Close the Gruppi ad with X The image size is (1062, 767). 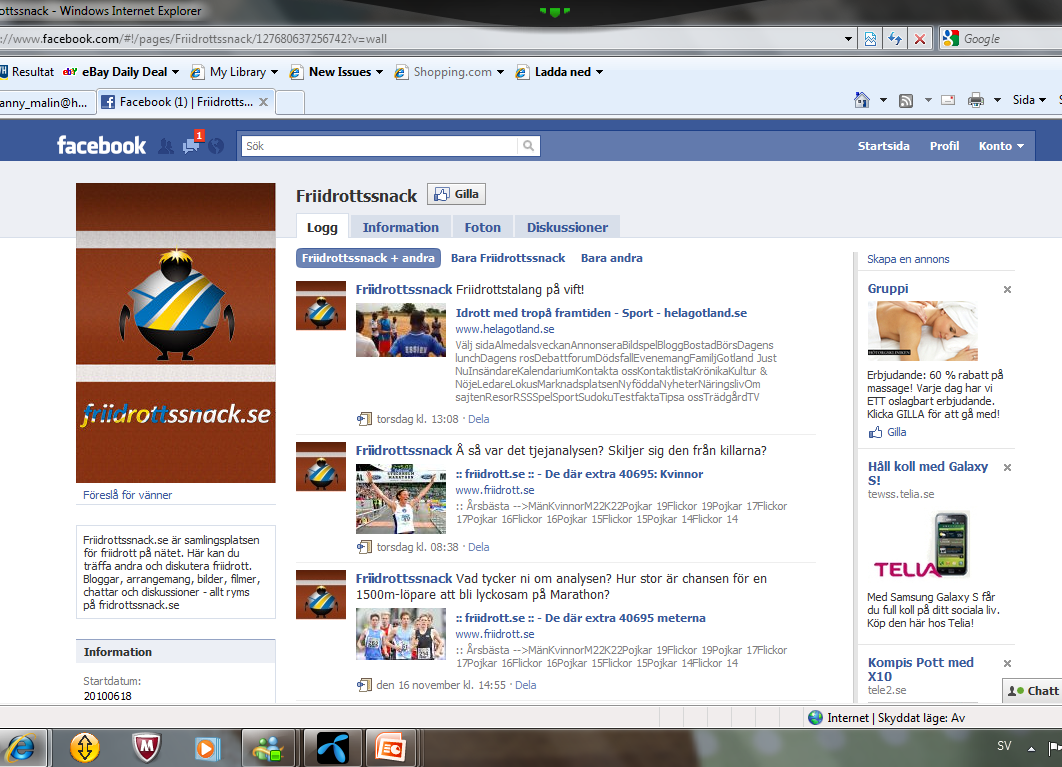tap(1007, 289)
